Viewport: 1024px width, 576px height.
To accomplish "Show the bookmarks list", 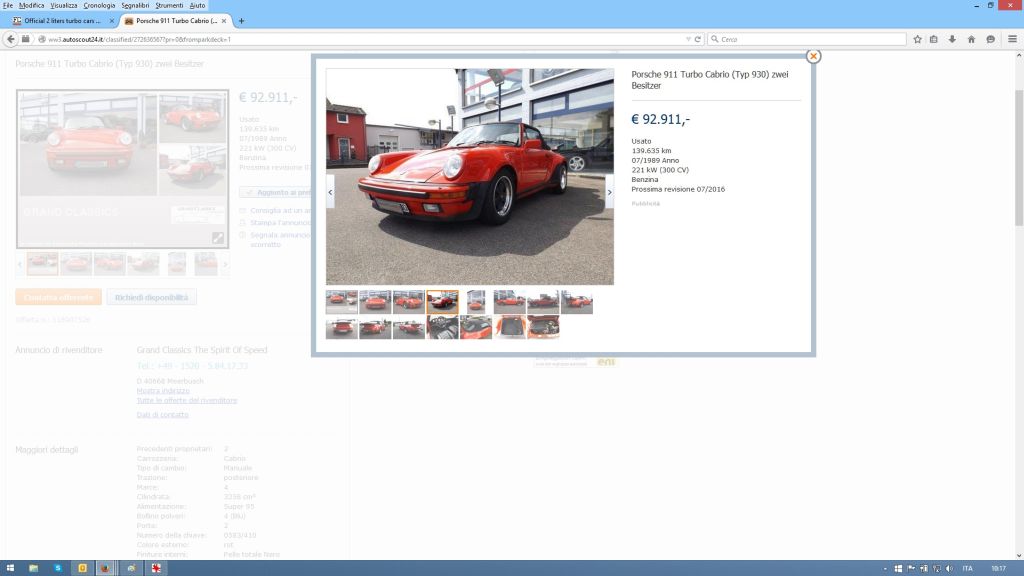I will pyautogui.click(x=934, y=39).
